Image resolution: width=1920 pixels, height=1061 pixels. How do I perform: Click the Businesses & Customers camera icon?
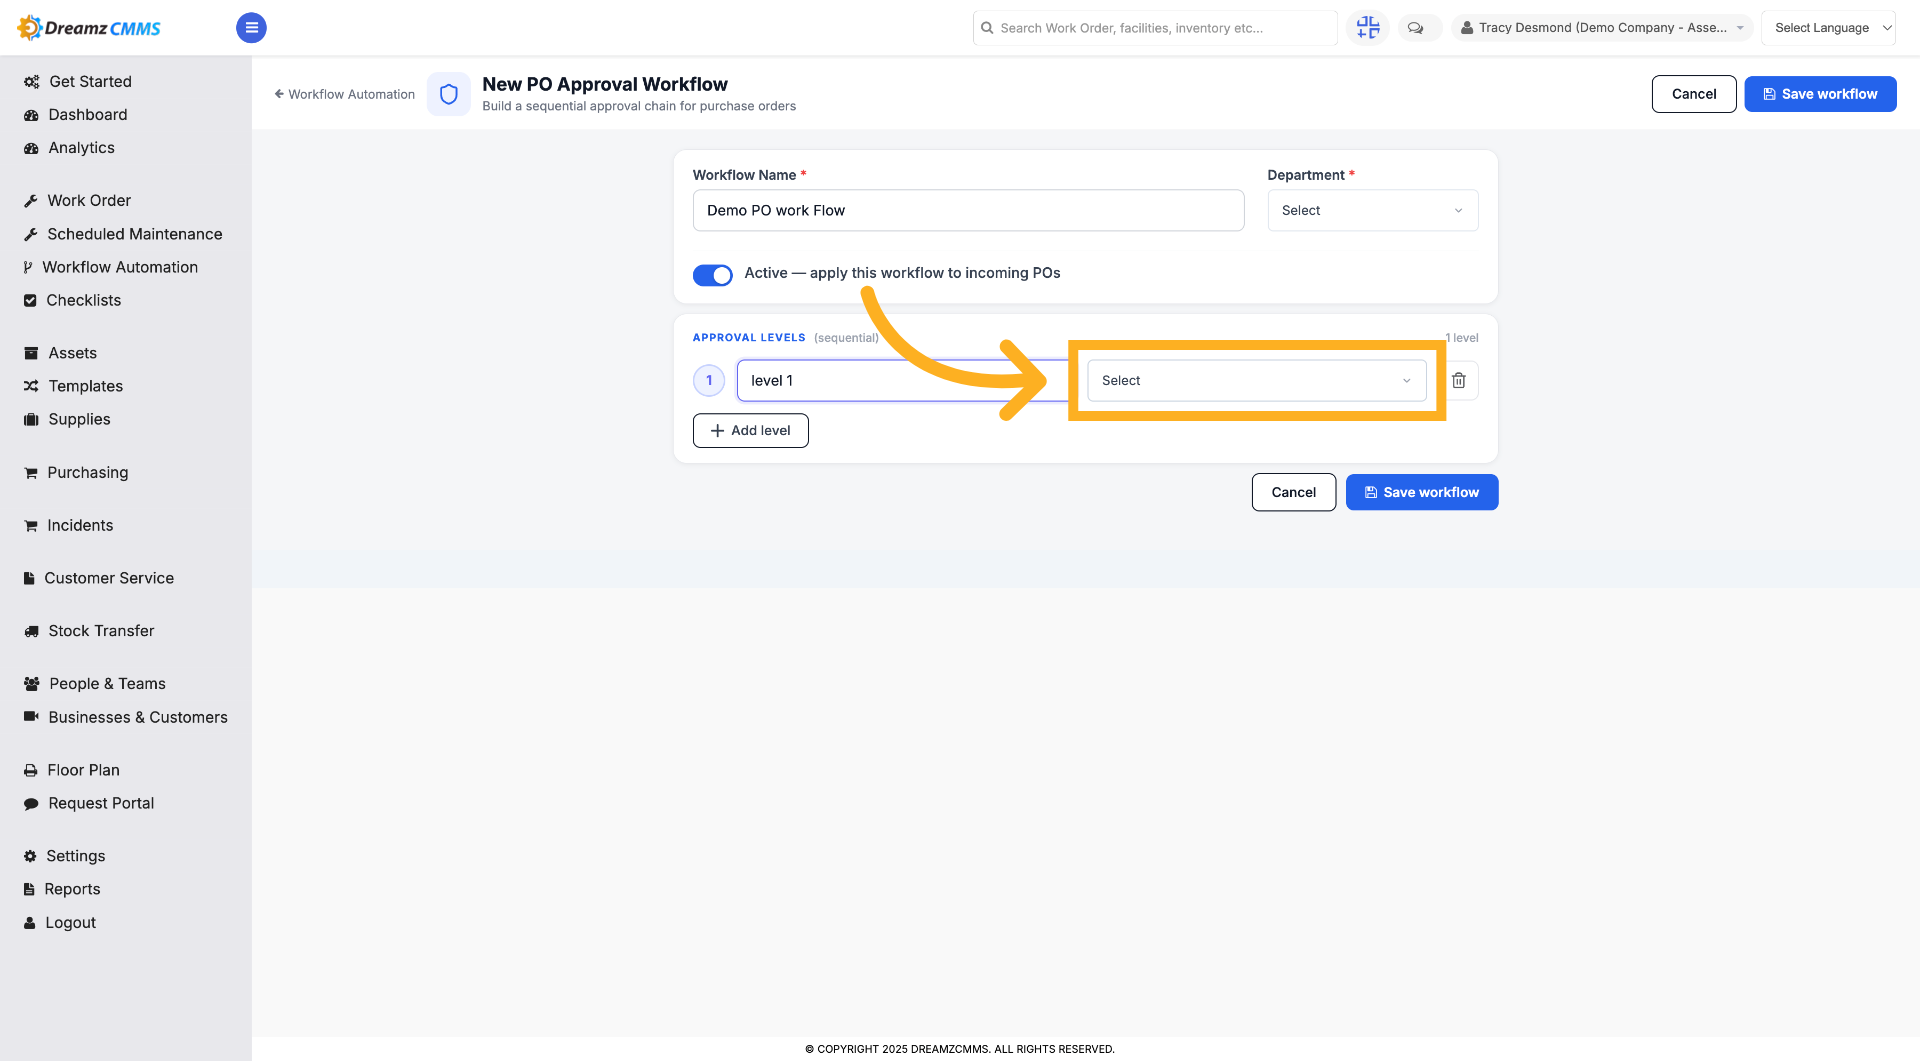tap(31, 717)
